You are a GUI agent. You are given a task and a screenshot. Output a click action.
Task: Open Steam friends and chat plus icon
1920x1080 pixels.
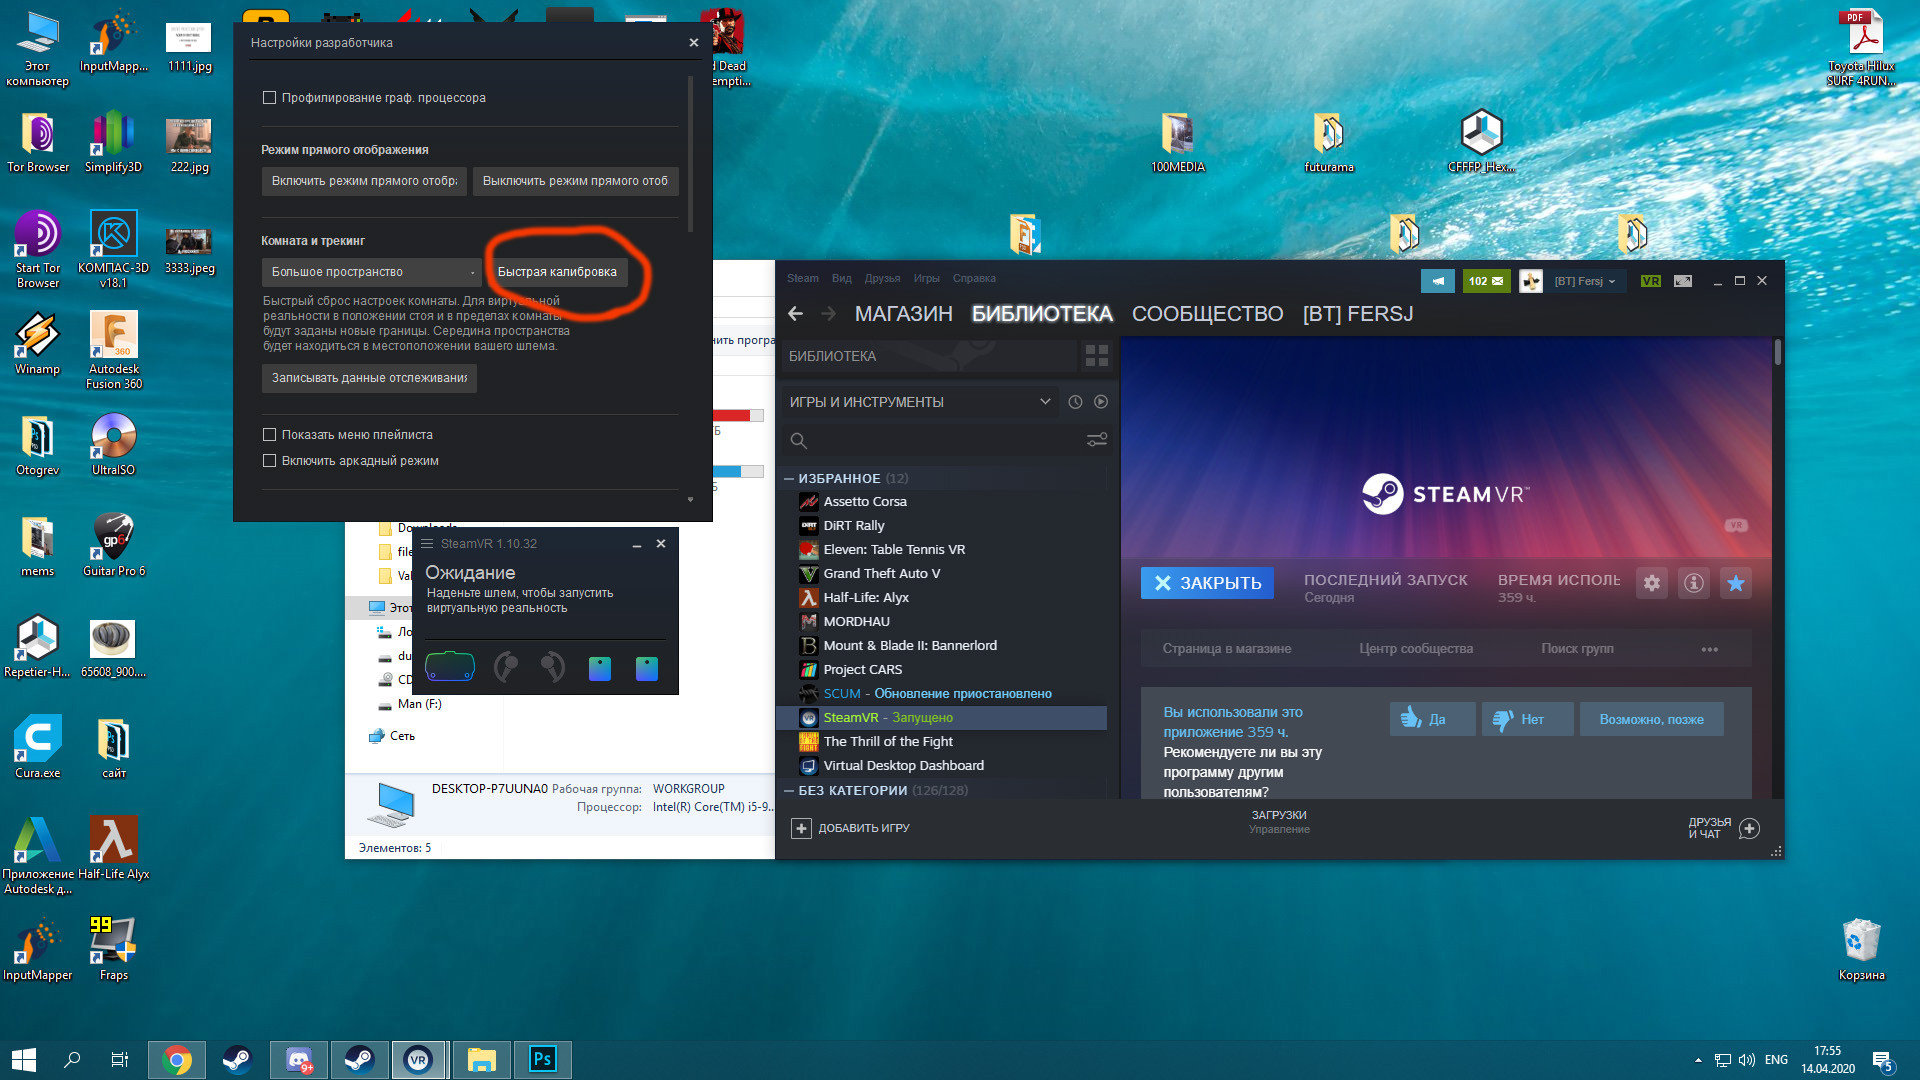[x=1749, y=828]
